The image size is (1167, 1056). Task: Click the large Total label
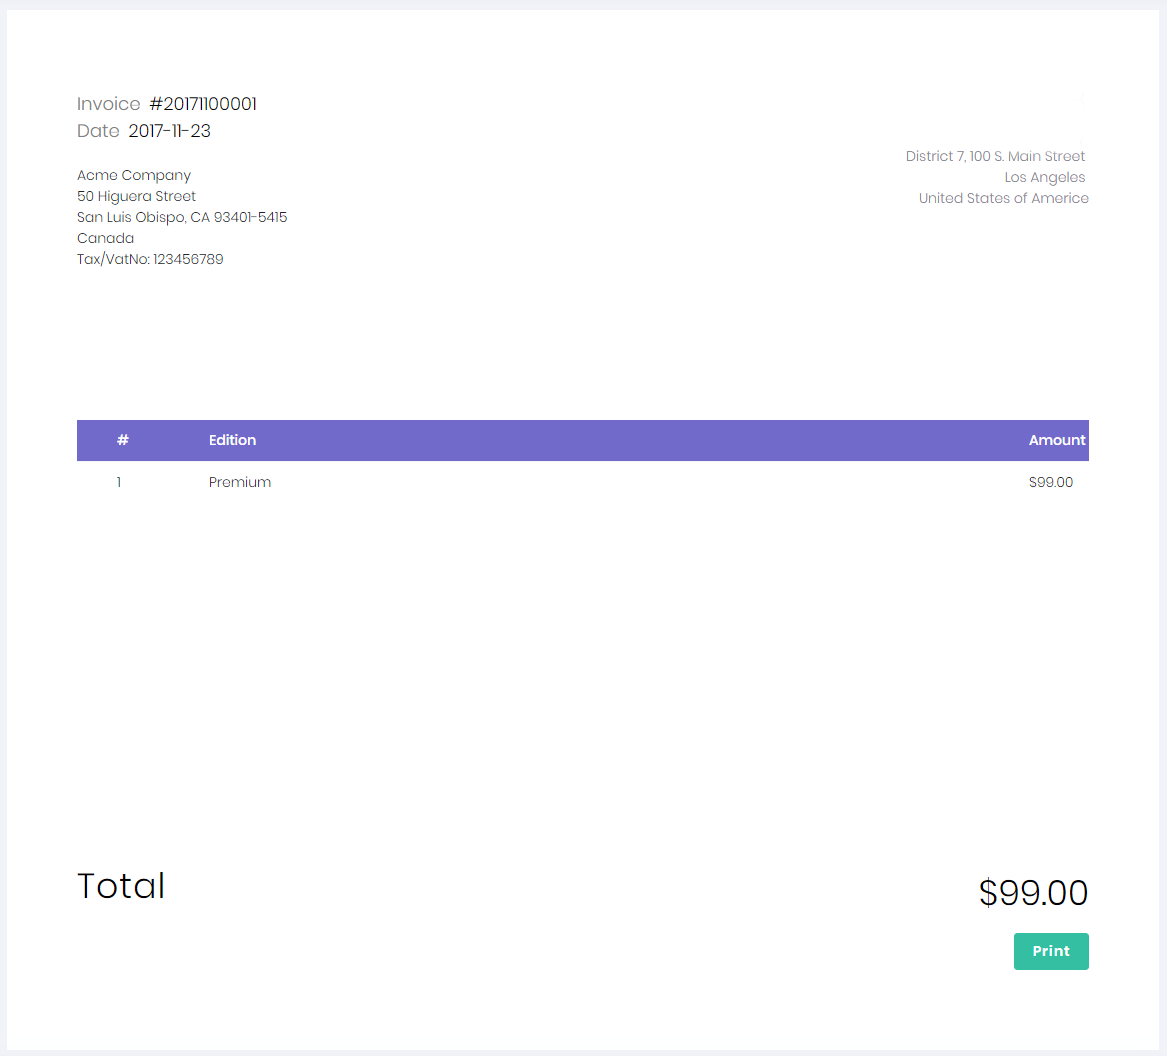(121, 886)
